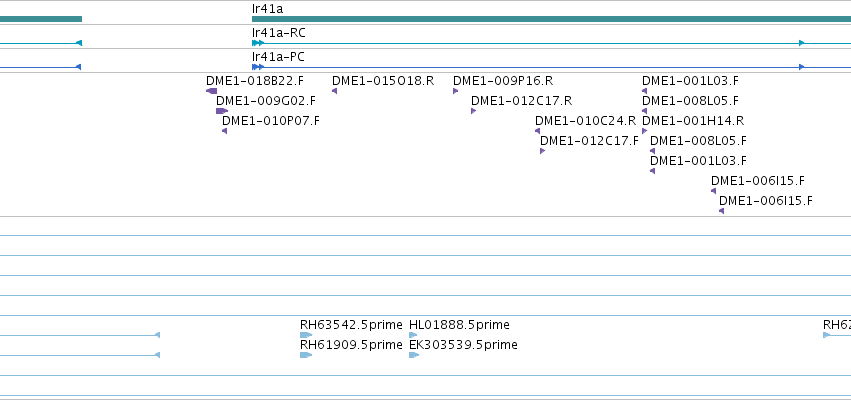Click the DME1-009G02.F feature arrow

click(221, 111)
